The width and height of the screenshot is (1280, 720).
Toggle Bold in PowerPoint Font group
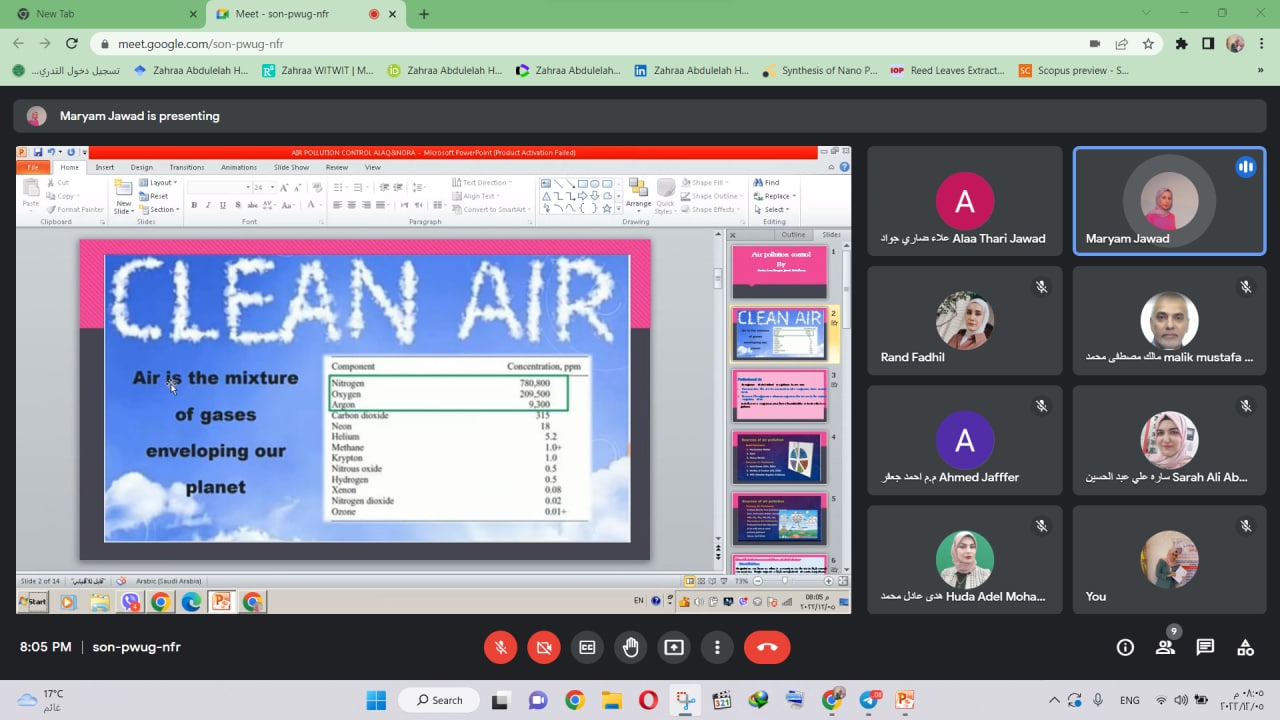194,205
